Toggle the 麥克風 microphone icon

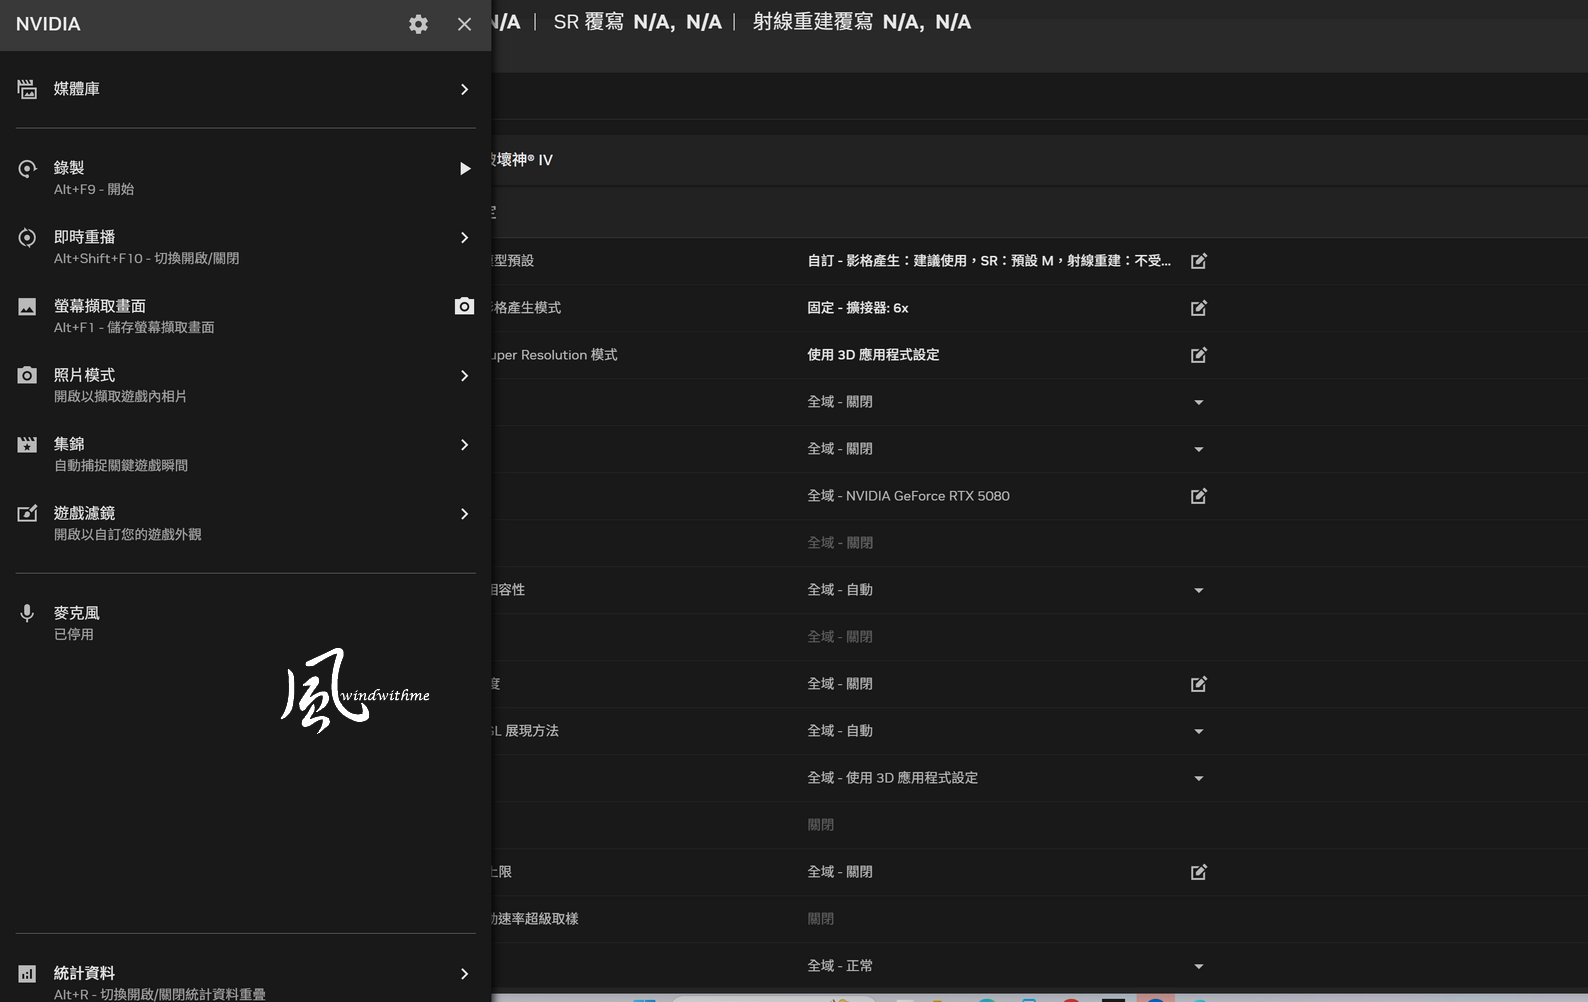coord(27,613)
